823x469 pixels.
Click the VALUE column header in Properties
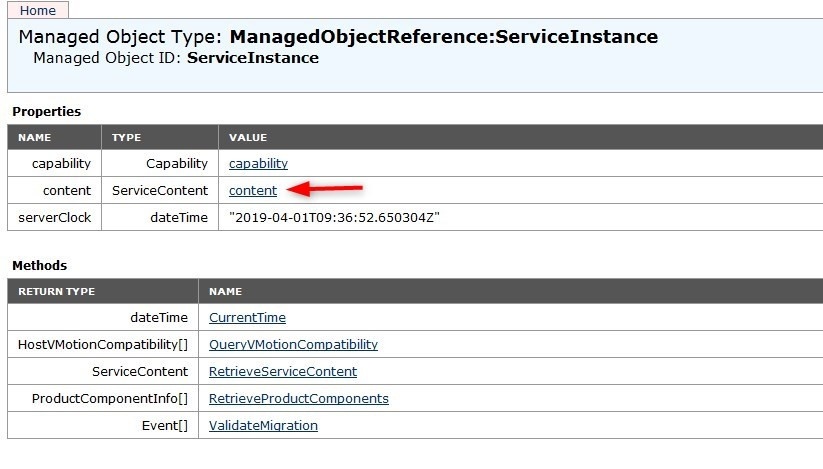pyautogui.click(x=248, y=137)
